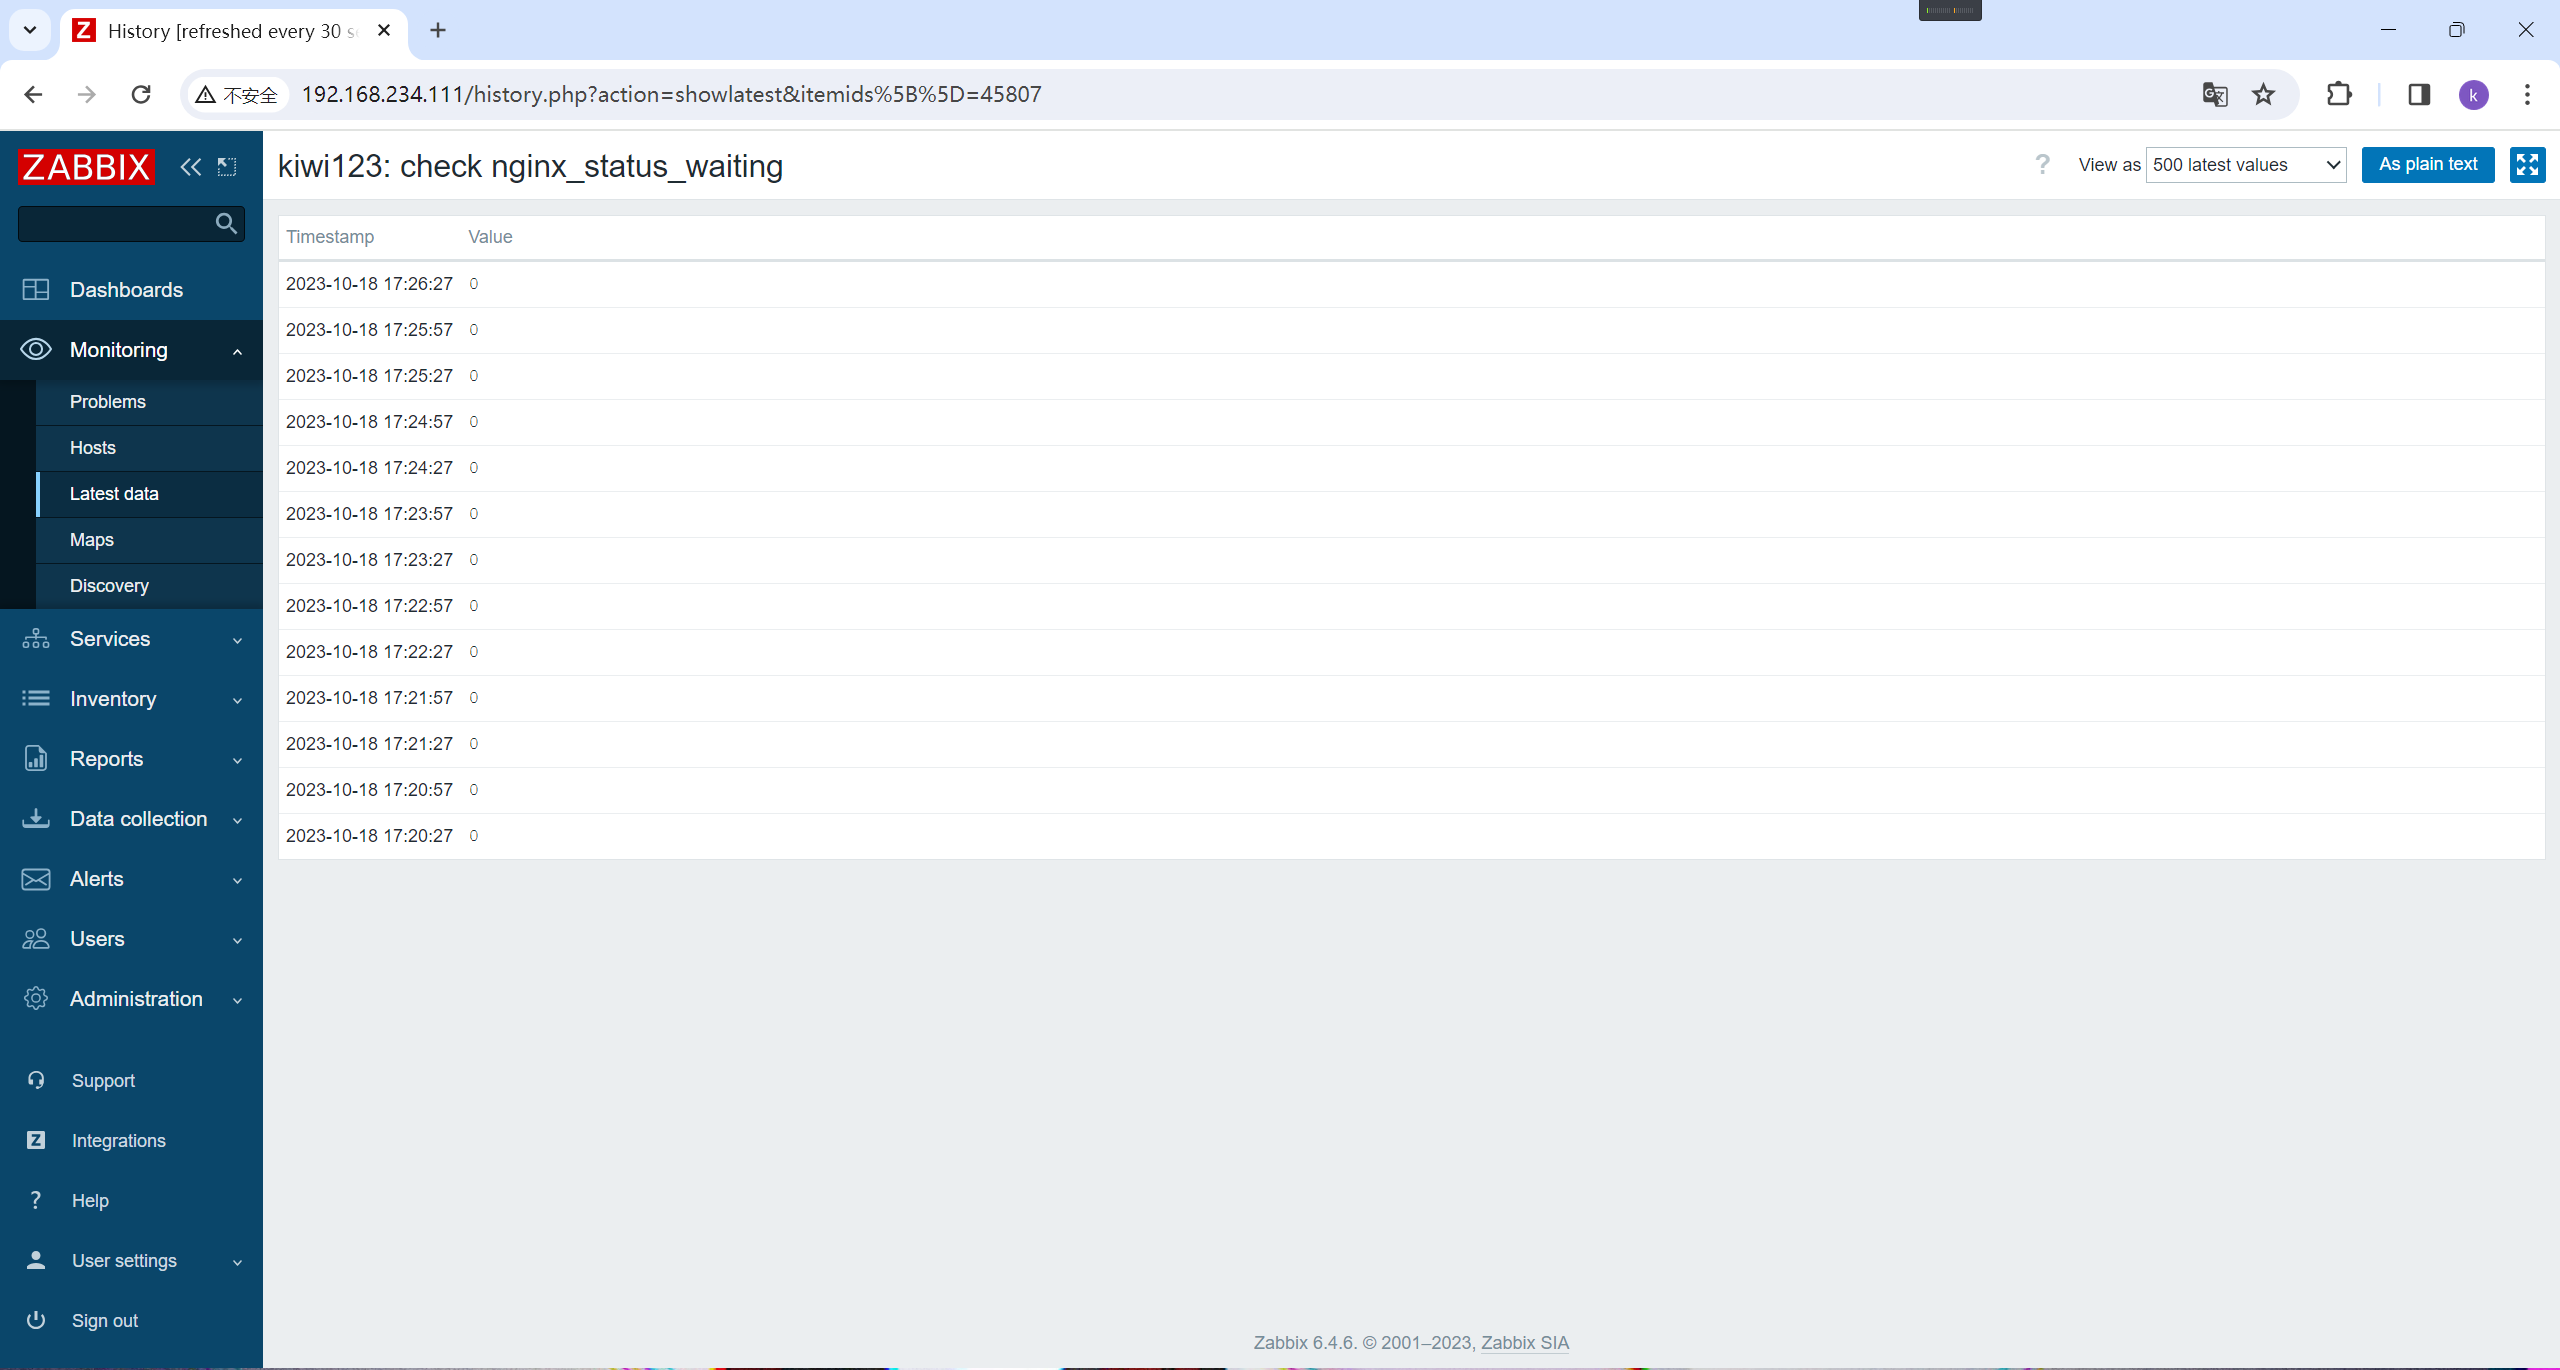This screenshot has height=1370, width=2560.
Task: Click the As plain text button
Action: click(x=2428, y=165)
